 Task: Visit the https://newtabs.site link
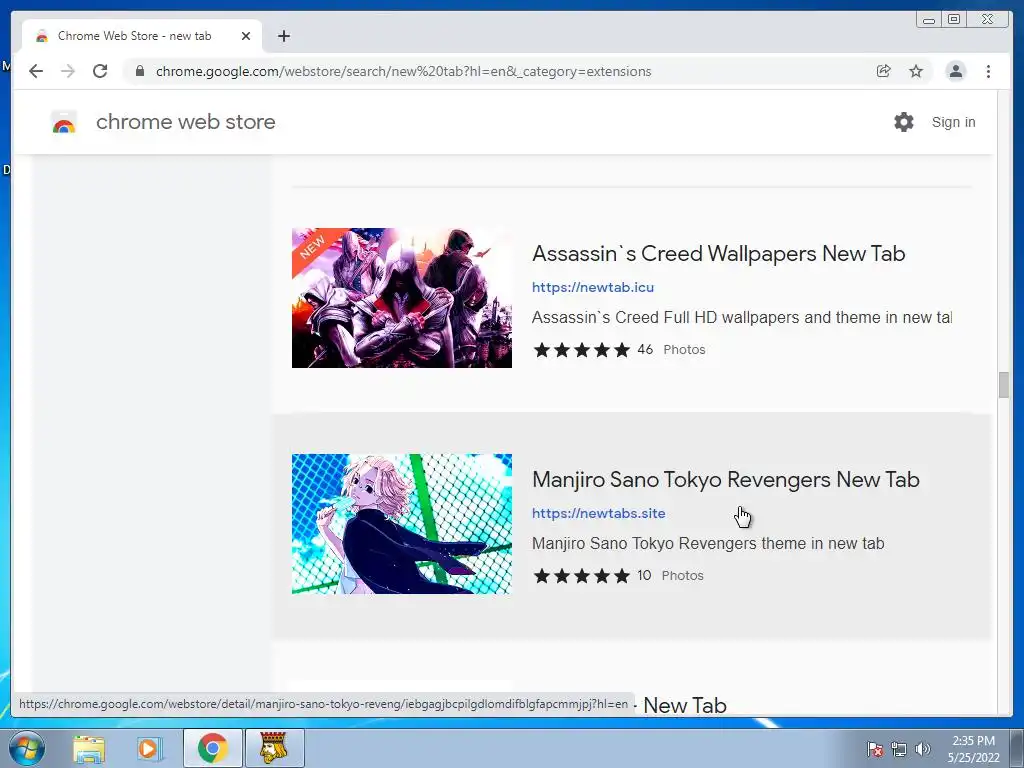599,513
